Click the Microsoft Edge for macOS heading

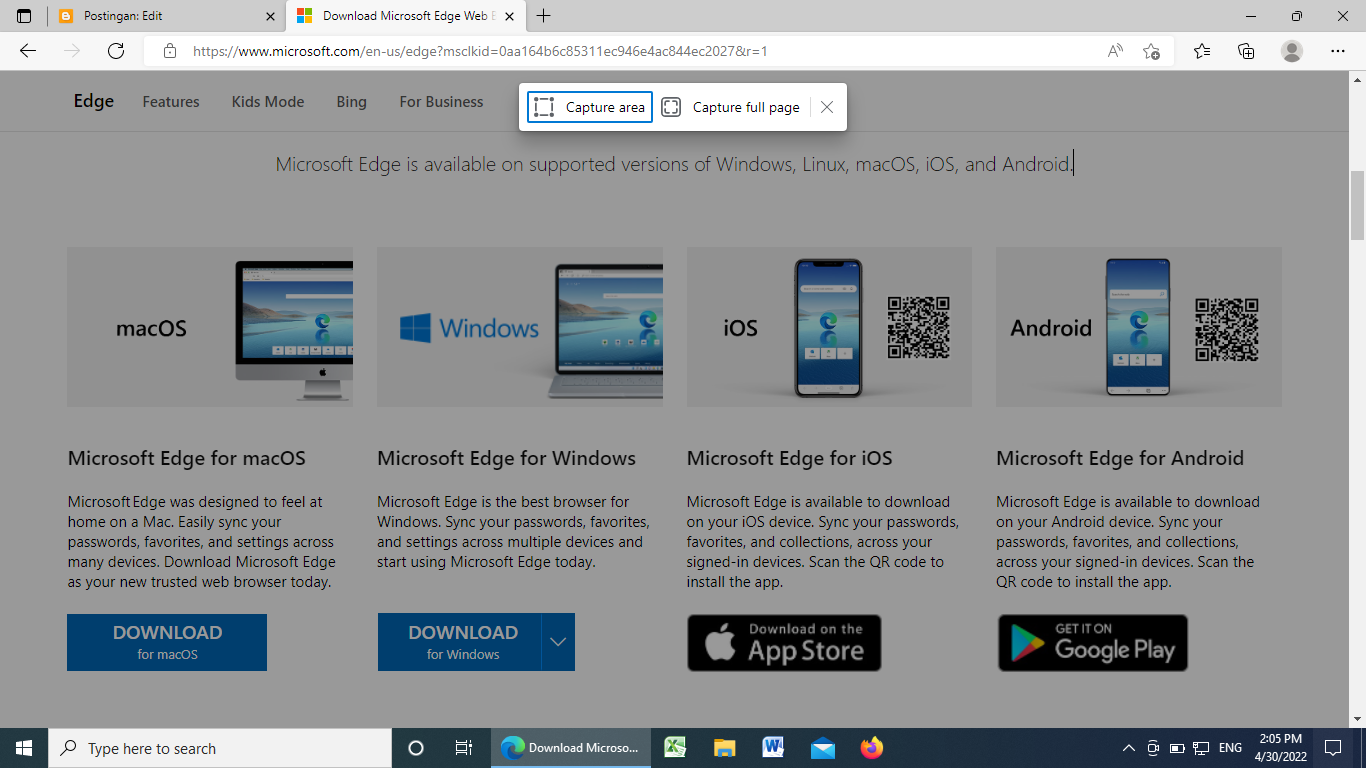coord(187,458)
